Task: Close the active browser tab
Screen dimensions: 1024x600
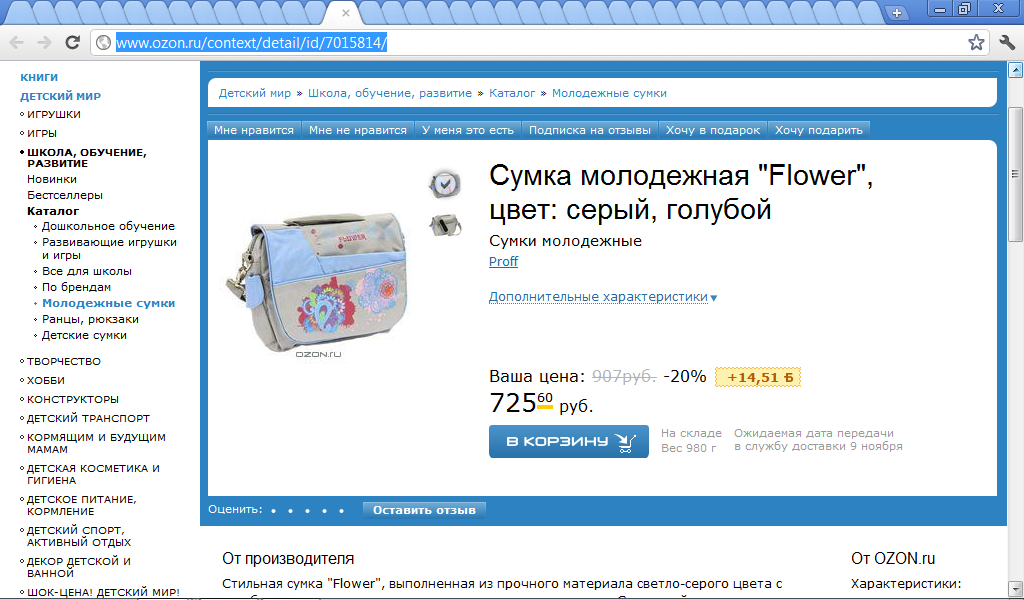Action: pyautogui.click(x=345, y=12)
